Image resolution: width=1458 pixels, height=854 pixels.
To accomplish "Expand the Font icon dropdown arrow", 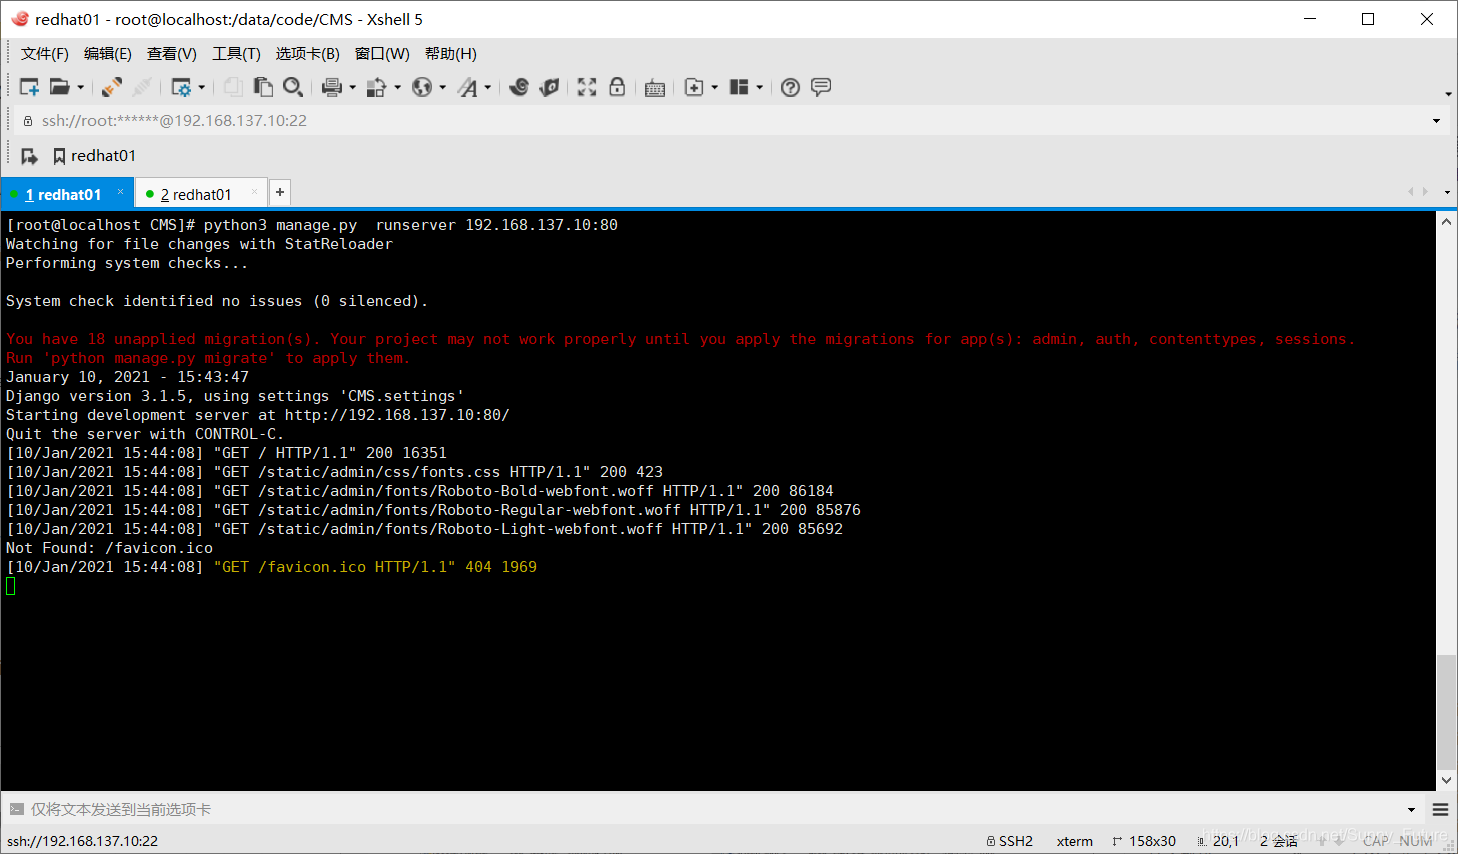I will pos(488,87).
